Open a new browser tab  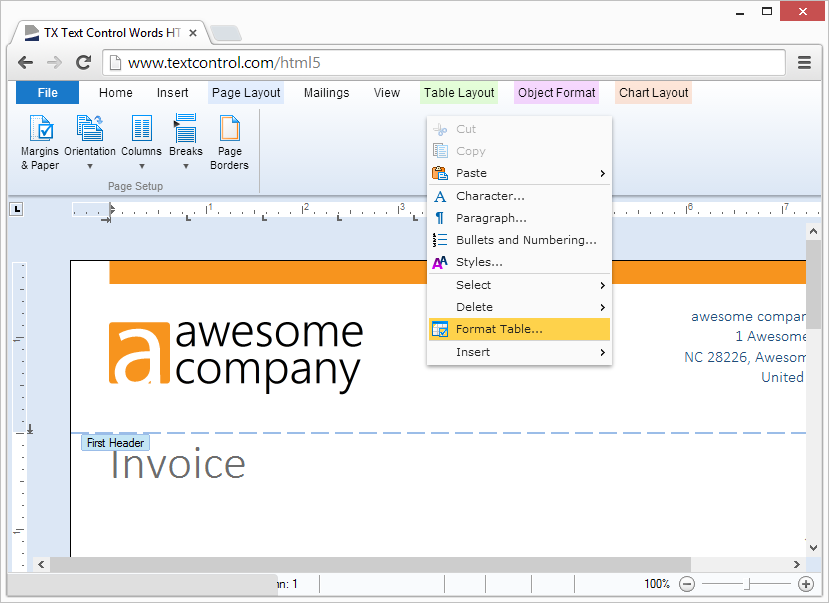pos(226,33)
